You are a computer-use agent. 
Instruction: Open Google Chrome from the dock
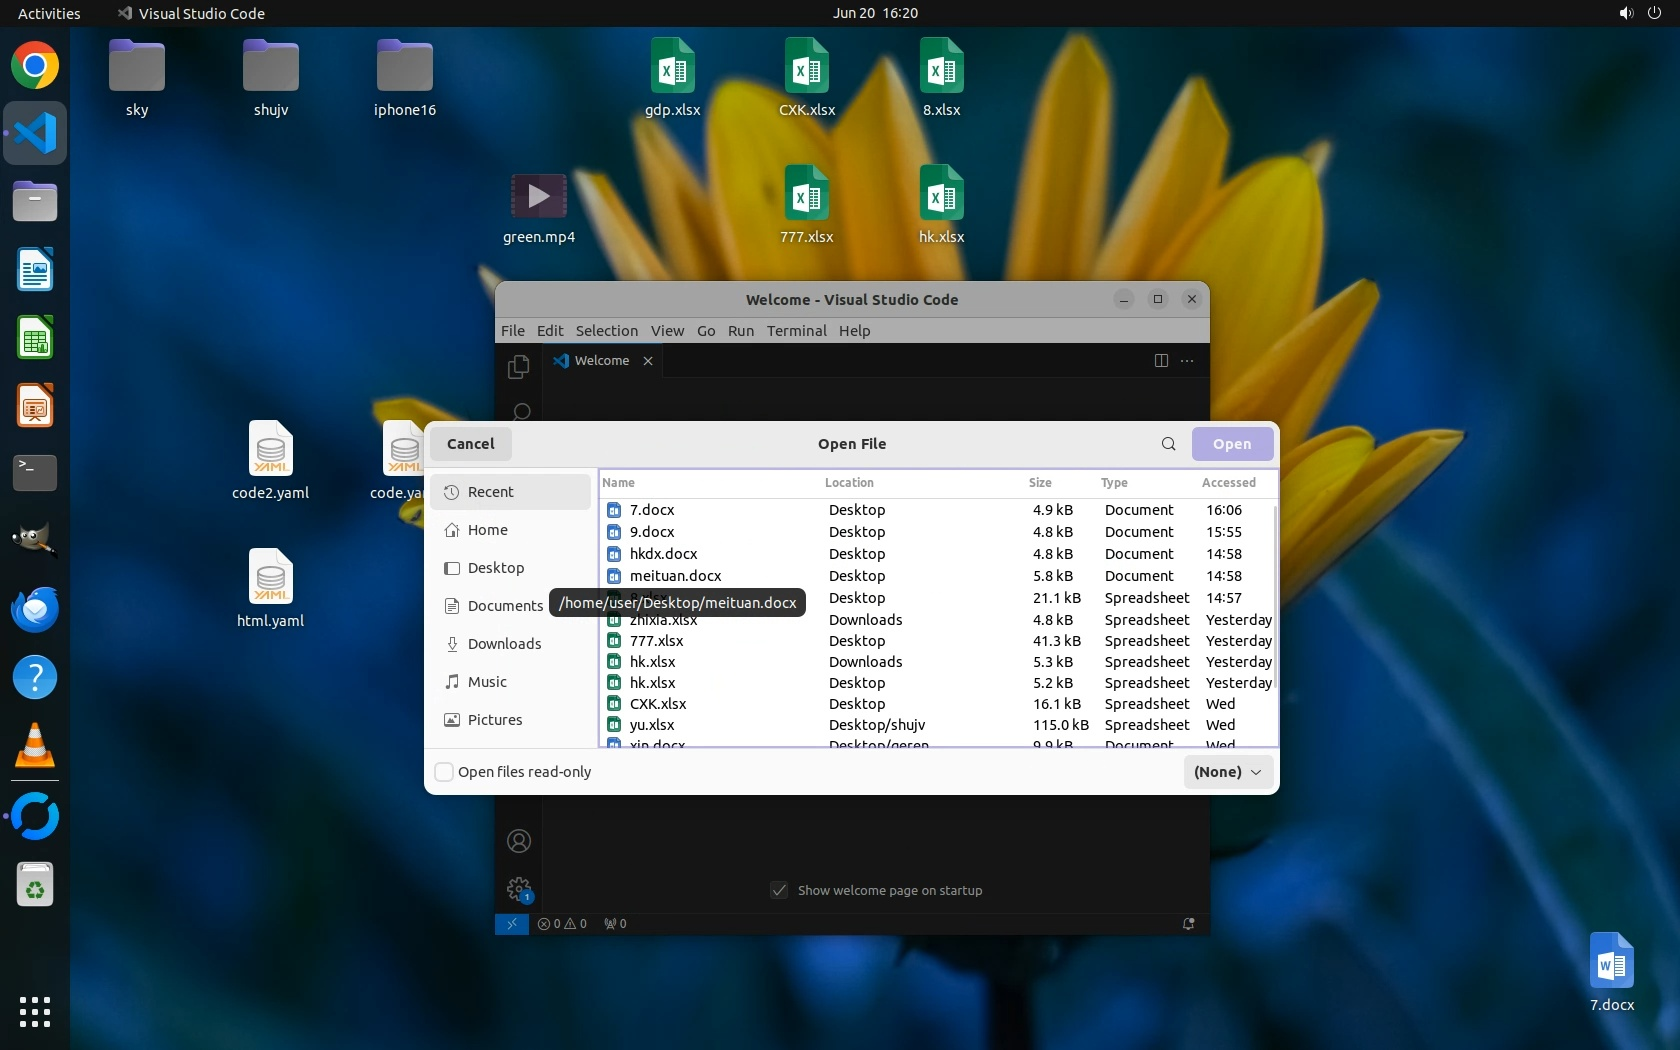(x=35, y=66)
